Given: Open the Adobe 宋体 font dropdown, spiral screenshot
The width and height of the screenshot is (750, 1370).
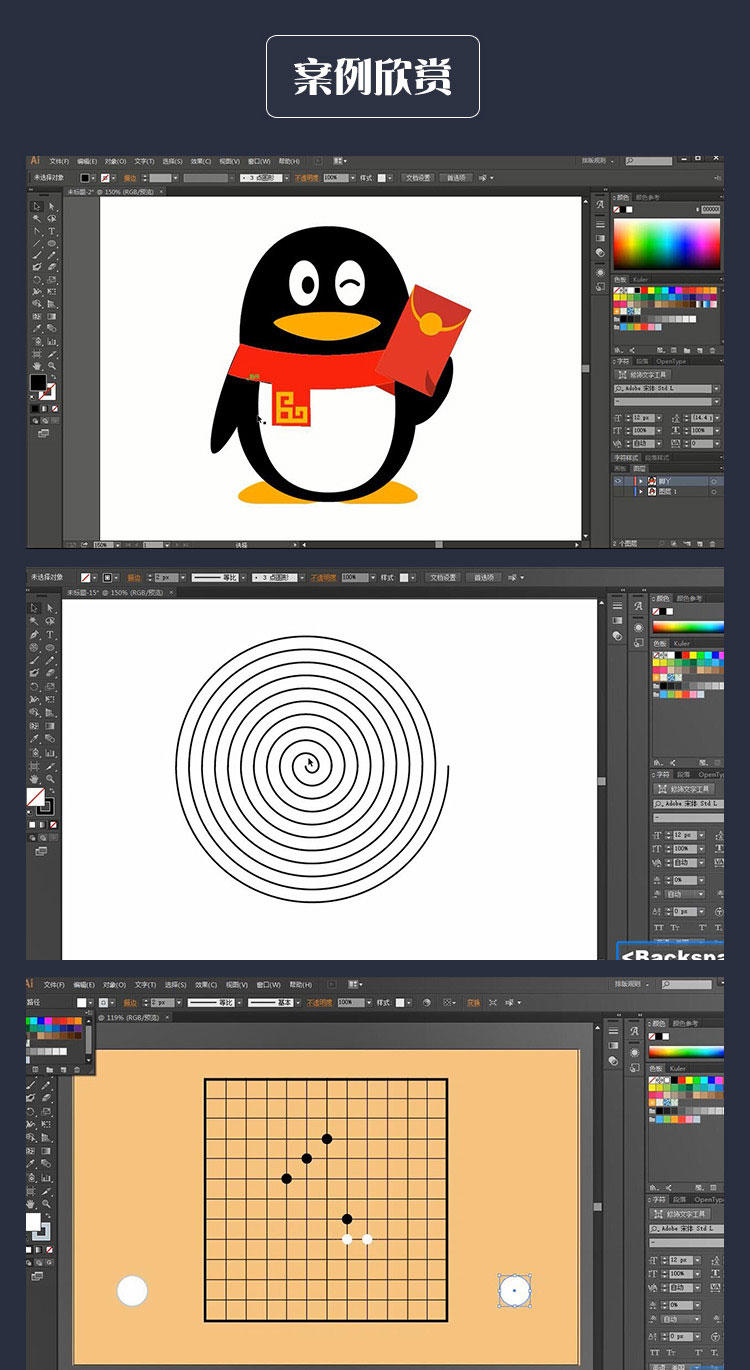Looking at the screenshot, I should click(688, 803).
